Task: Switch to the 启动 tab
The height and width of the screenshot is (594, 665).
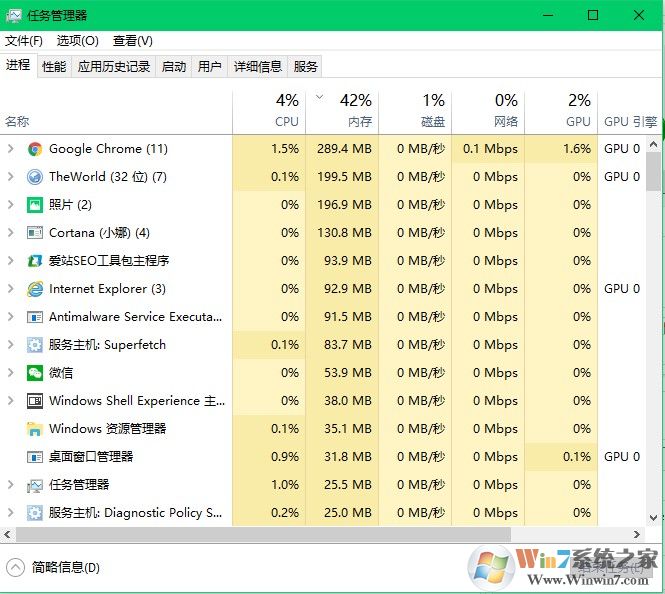Action: click(x=174, y=67)
